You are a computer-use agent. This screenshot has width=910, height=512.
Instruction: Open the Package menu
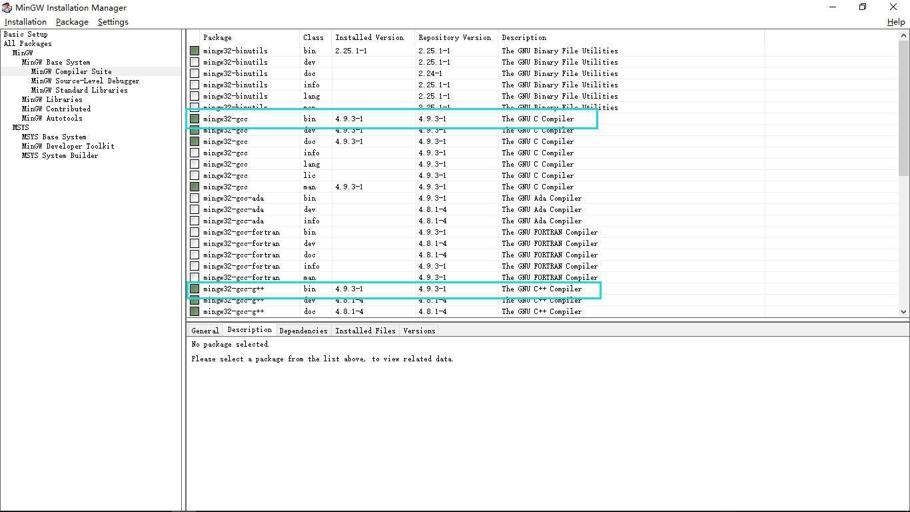coord(72,21)
